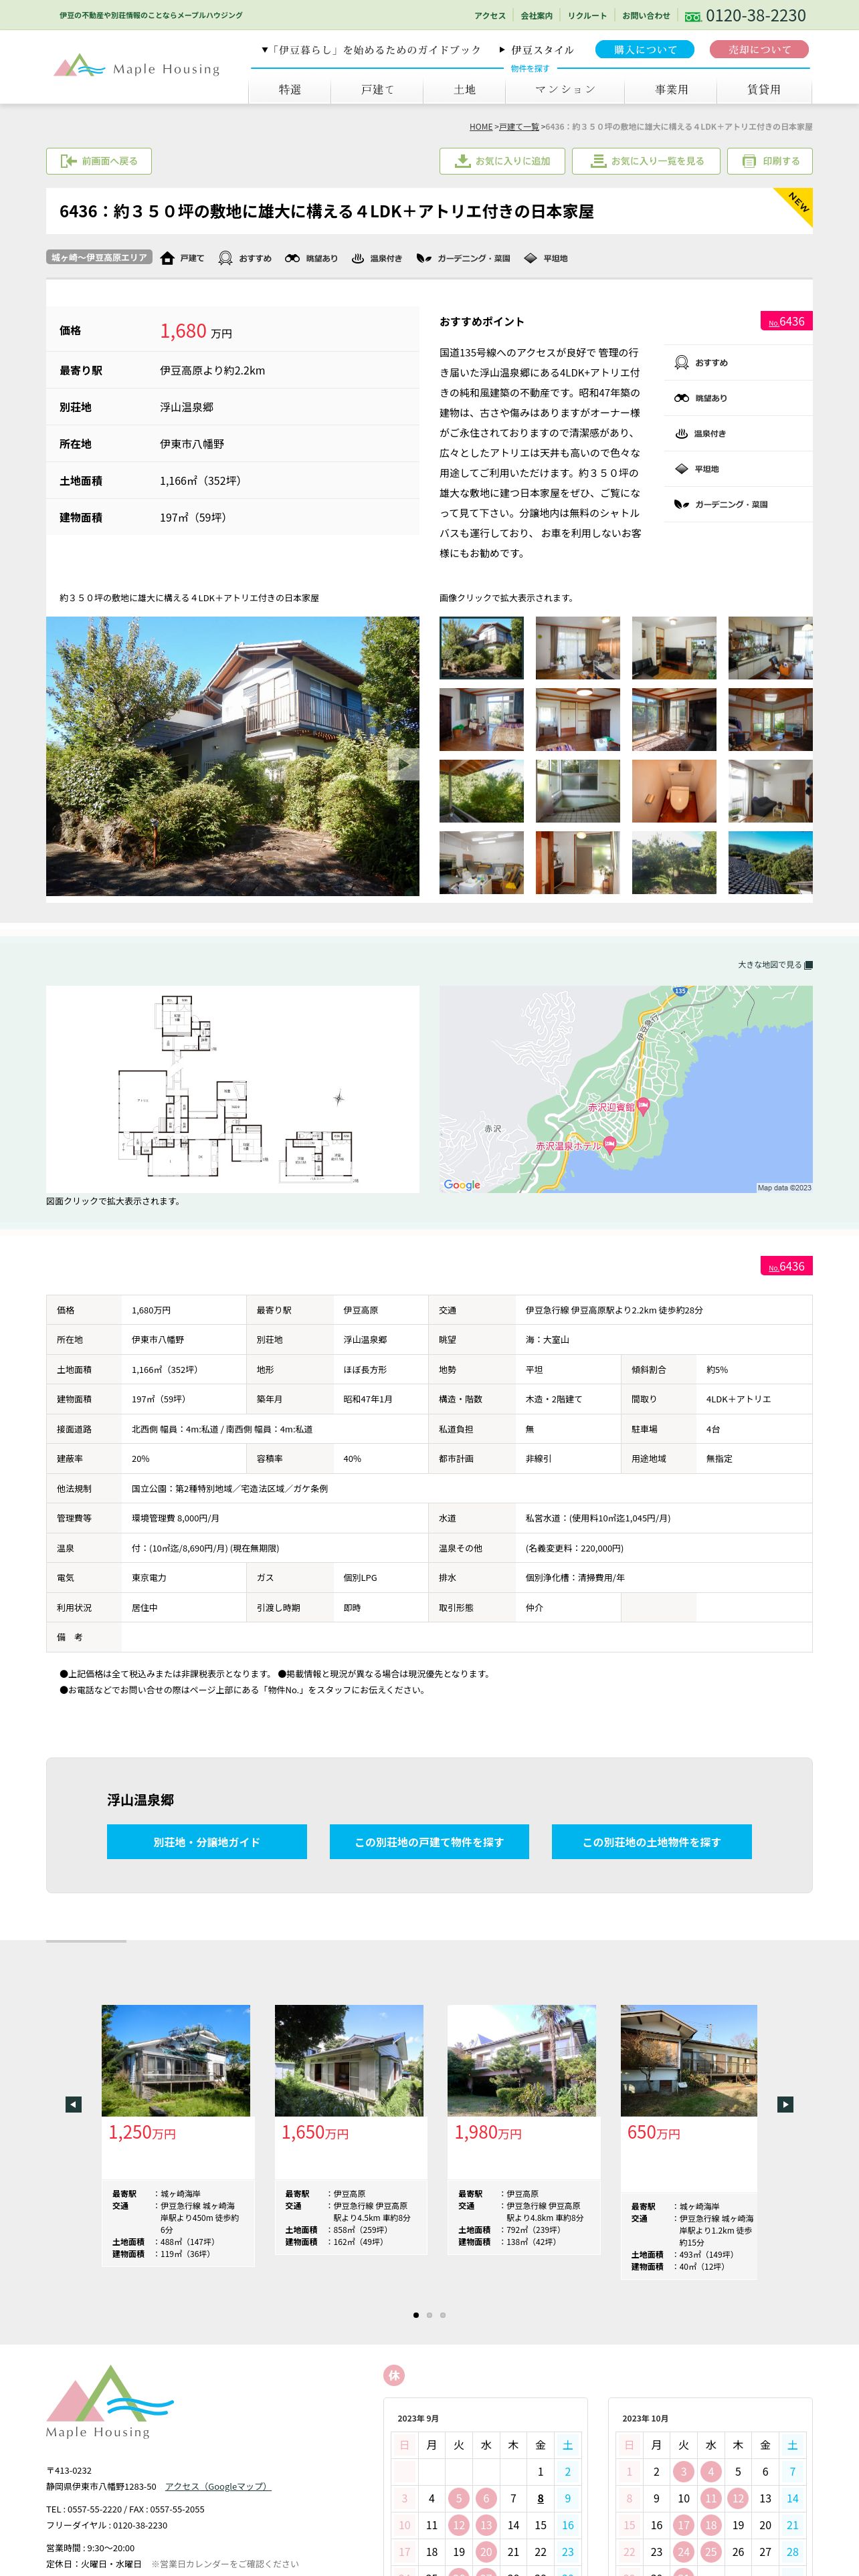This screenshot has width=859, height=2576.
Task: Click the Maple Housing header logo
Action: click(136, 67)
